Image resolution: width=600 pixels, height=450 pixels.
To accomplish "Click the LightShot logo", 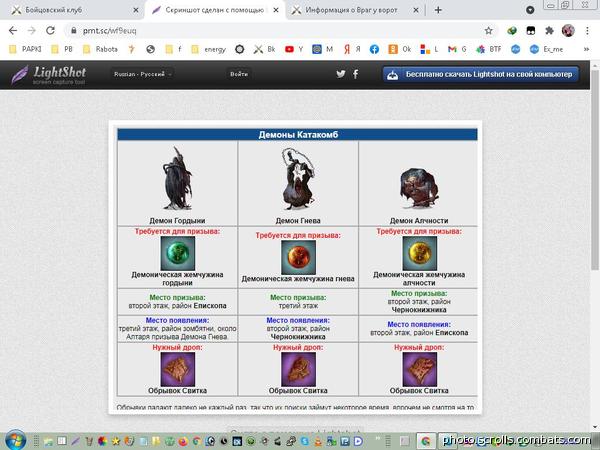I will (x=49, y=75).
